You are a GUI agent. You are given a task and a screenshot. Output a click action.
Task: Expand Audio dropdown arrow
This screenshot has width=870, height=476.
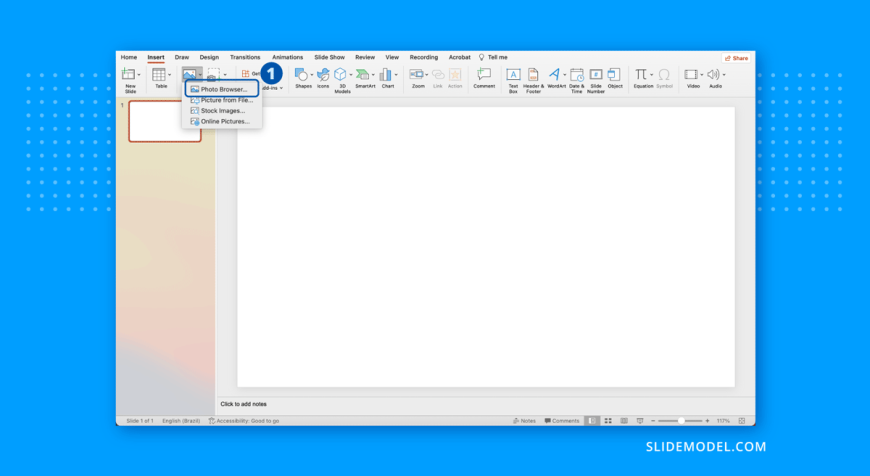(724, 75)
